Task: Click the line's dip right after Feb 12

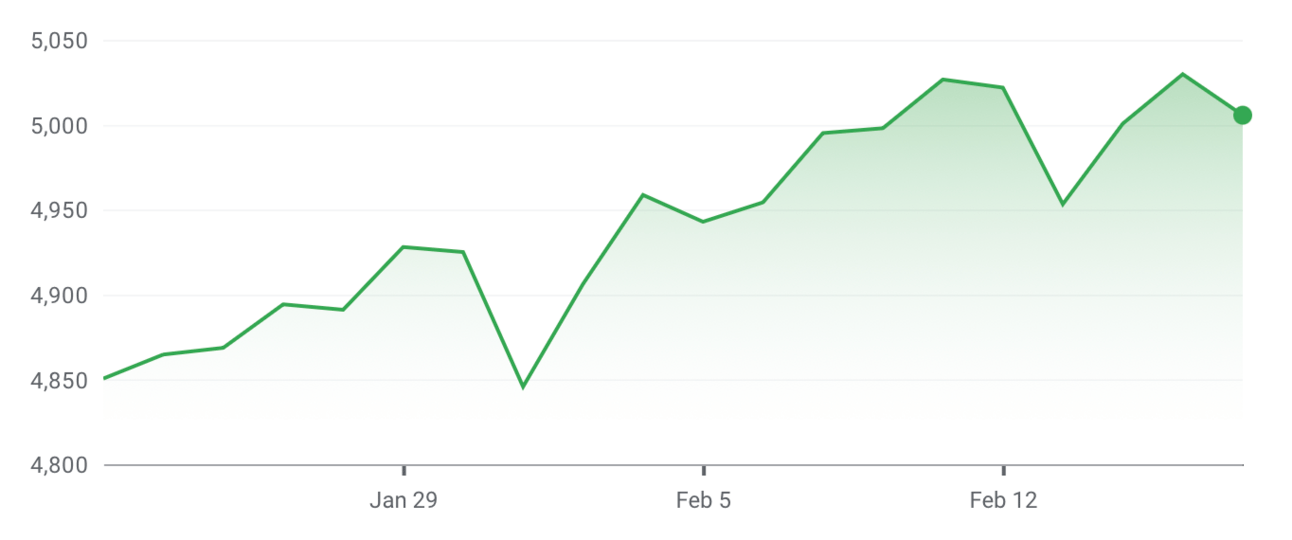Action: 1062,204
